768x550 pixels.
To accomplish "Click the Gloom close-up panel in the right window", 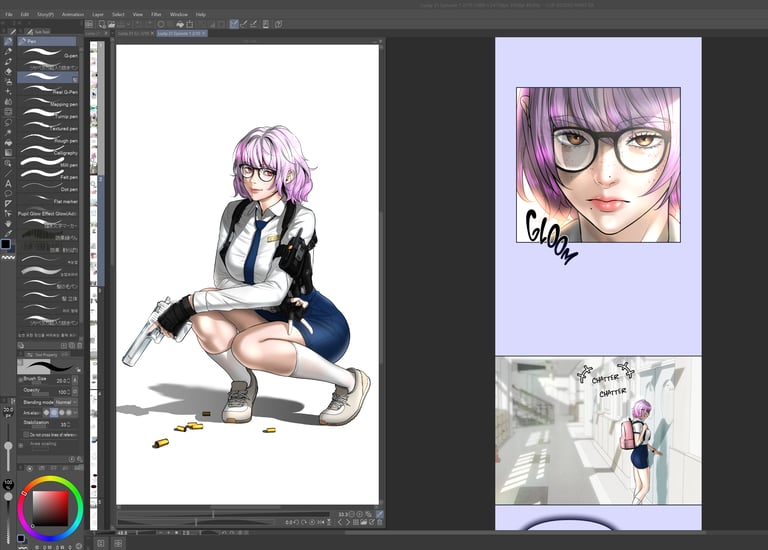I will [x=598, y=165].
